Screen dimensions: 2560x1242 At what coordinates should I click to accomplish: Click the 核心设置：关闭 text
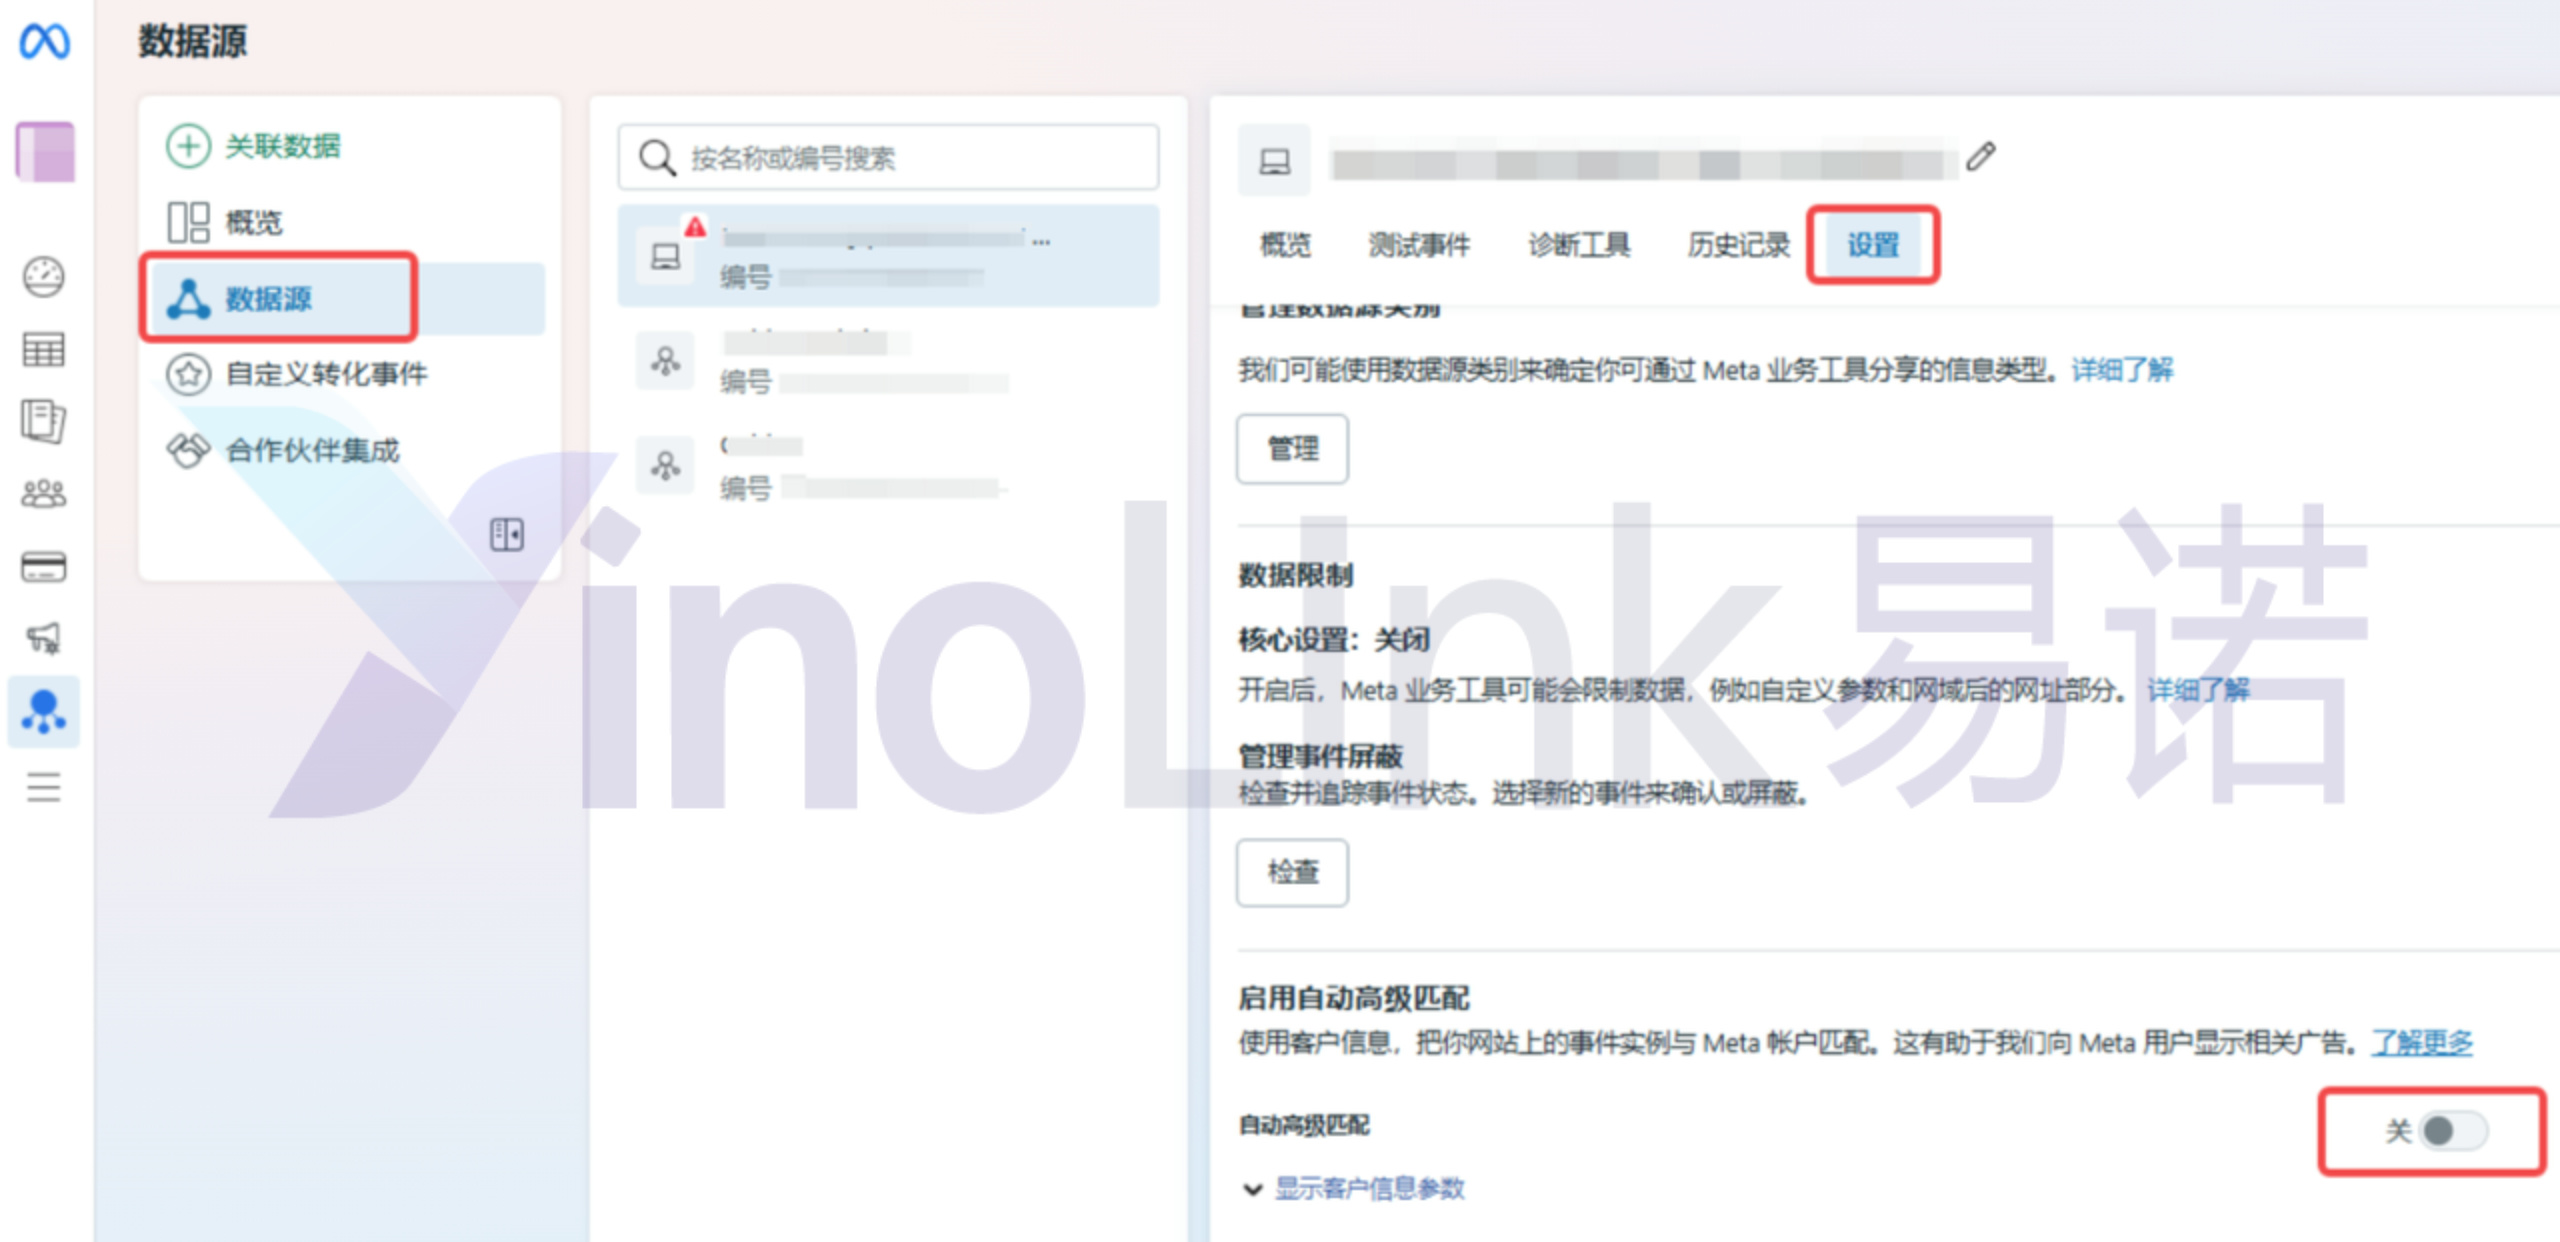[1334, 640]
